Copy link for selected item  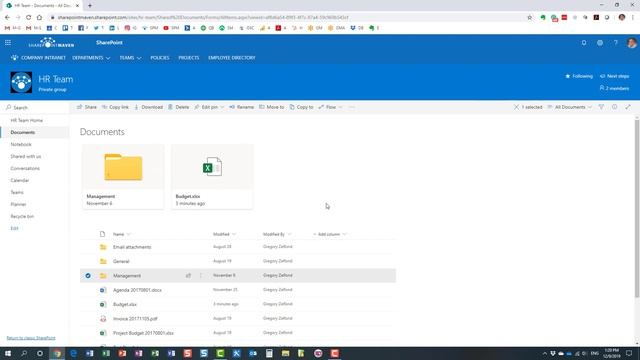click(x=115, y=107)
